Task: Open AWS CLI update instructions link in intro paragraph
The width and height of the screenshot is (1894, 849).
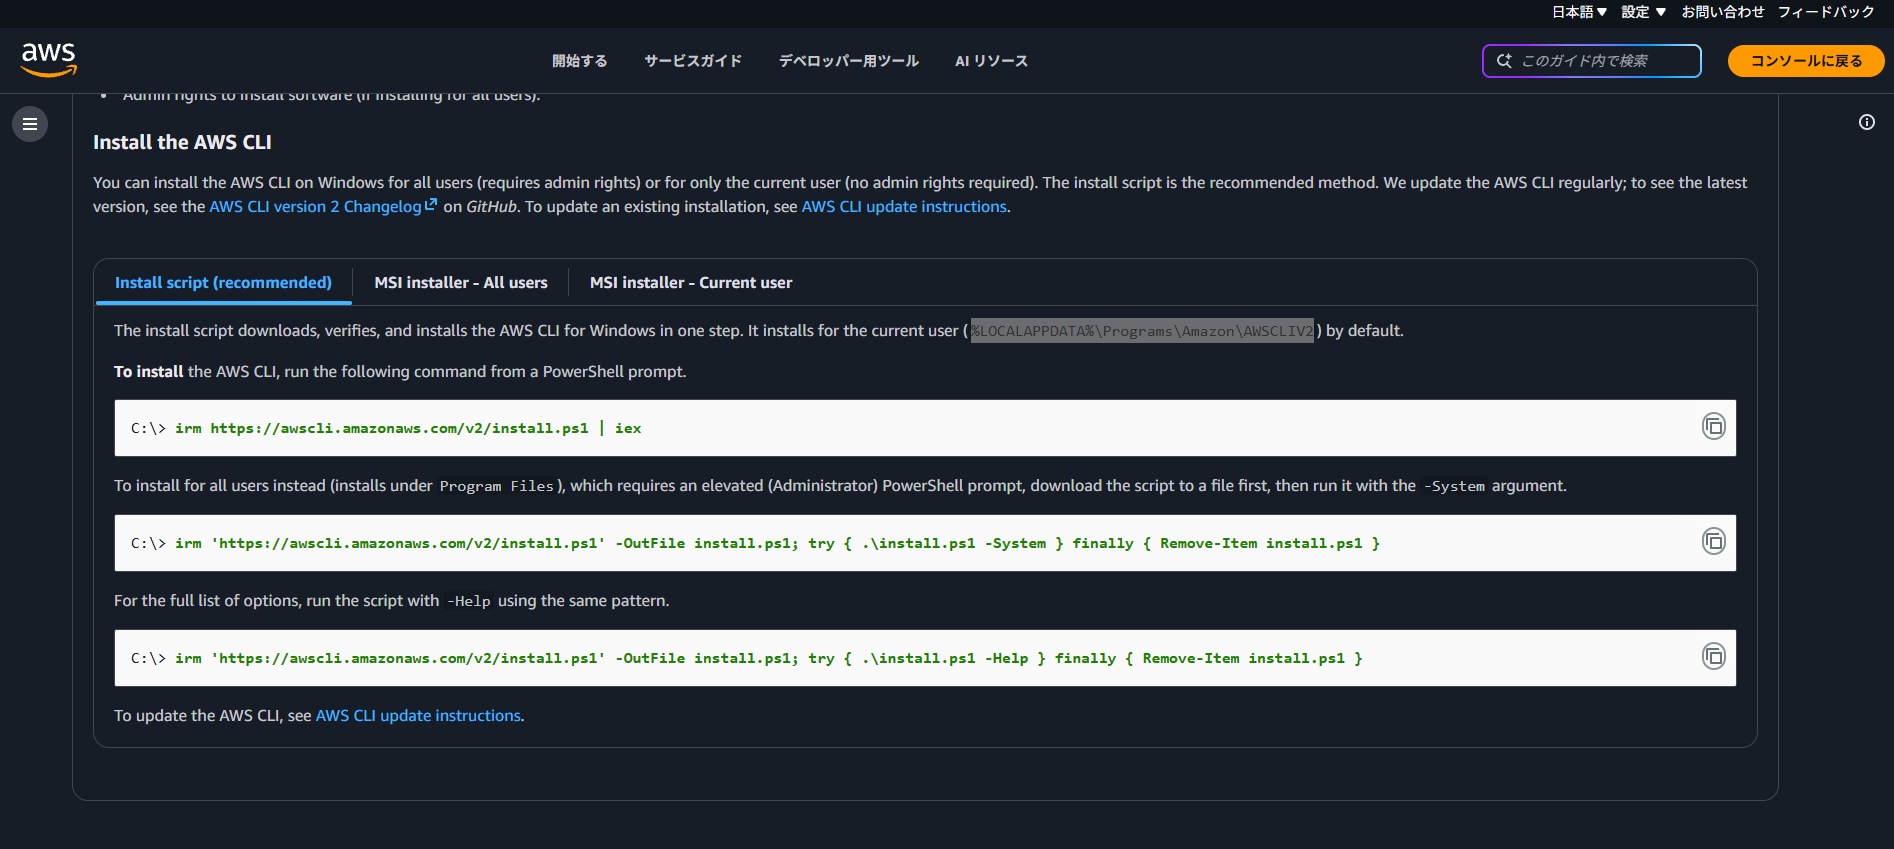Action: pyautogui.click(x=904, y=207)
